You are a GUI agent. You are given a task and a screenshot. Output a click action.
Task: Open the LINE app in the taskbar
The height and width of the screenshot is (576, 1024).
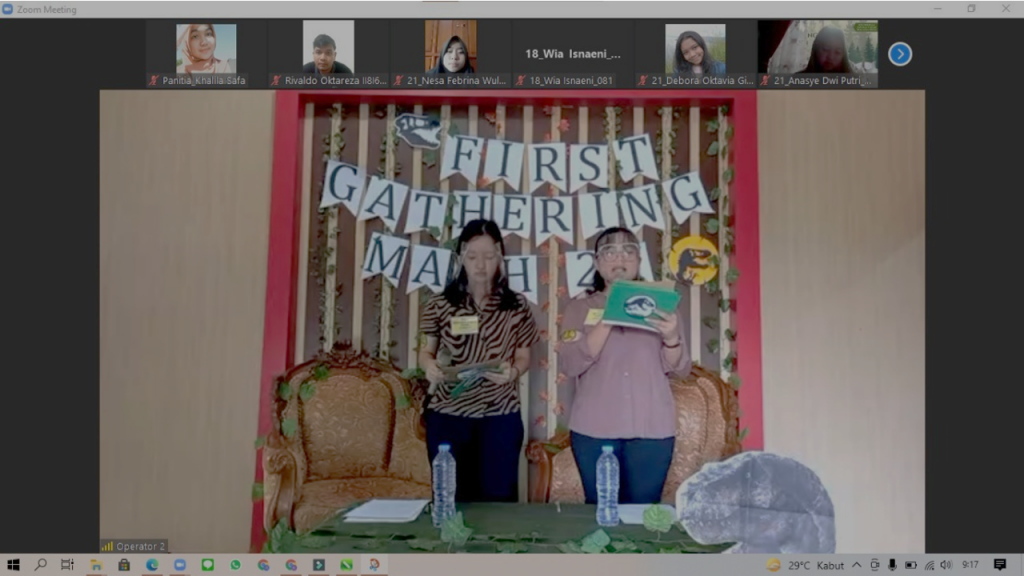pos(208,565)
